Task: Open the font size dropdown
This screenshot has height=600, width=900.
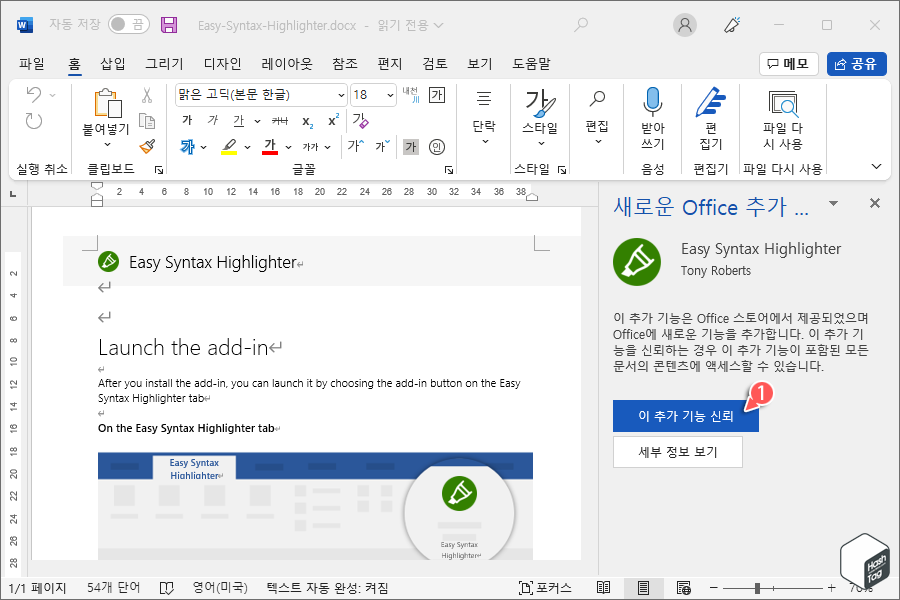Action: coord(389,95)
